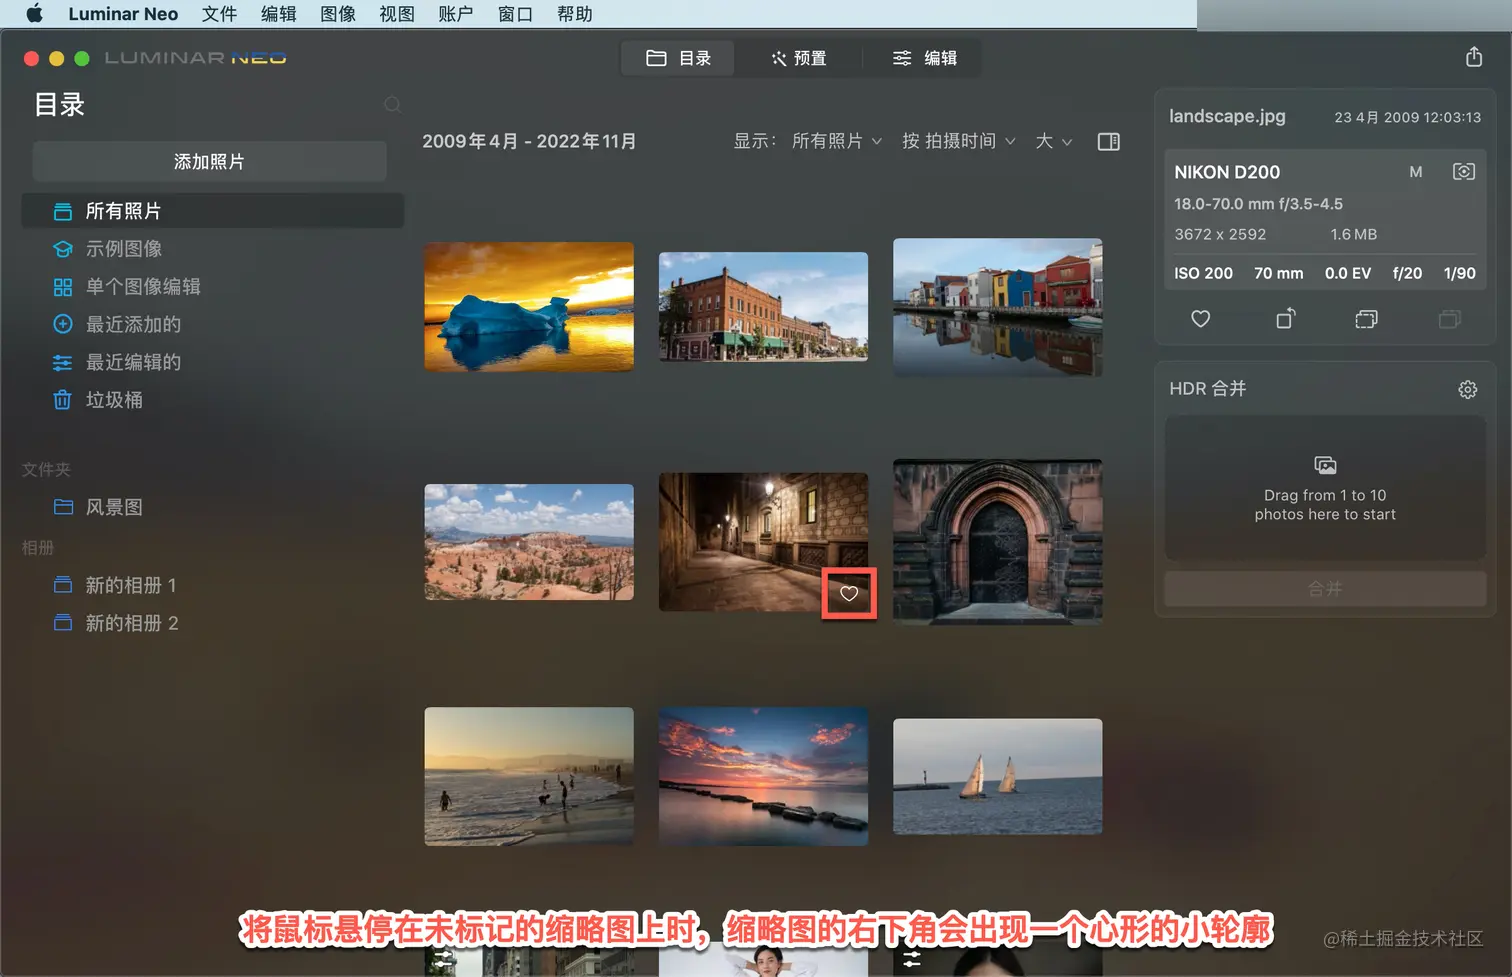Click the HDR photo drop zone

coord(1325,488)
